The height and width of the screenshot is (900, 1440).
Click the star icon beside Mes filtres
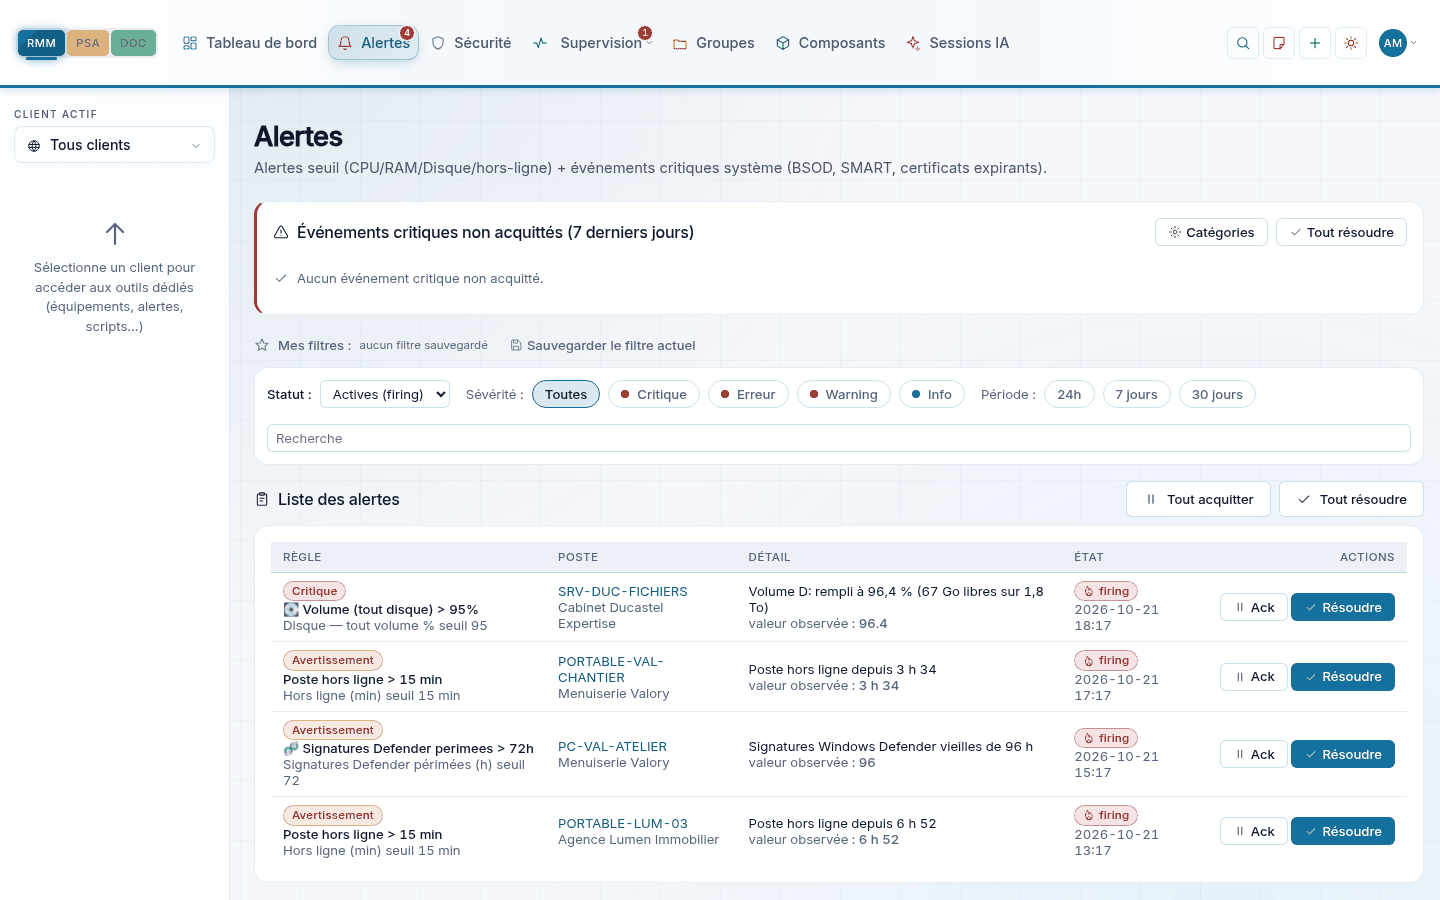pos(262,345)
